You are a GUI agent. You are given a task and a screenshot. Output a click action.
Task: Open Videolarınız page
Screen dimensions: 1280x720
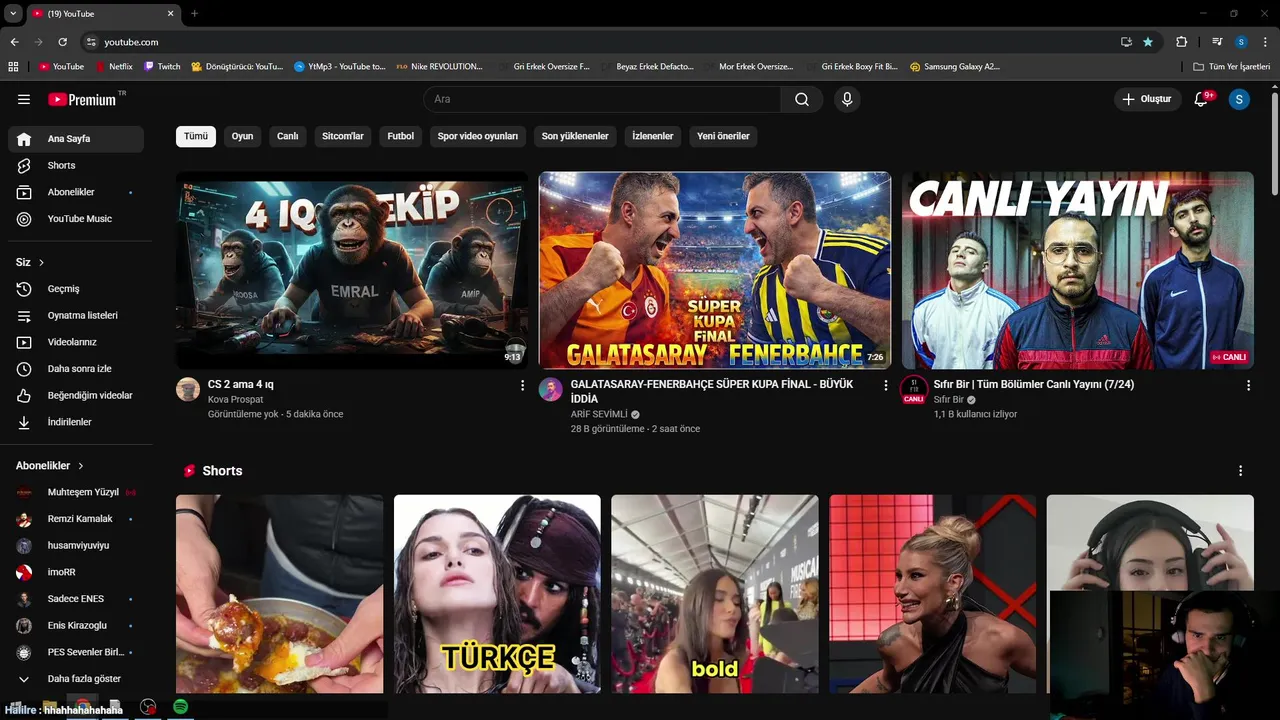(76, 342)
